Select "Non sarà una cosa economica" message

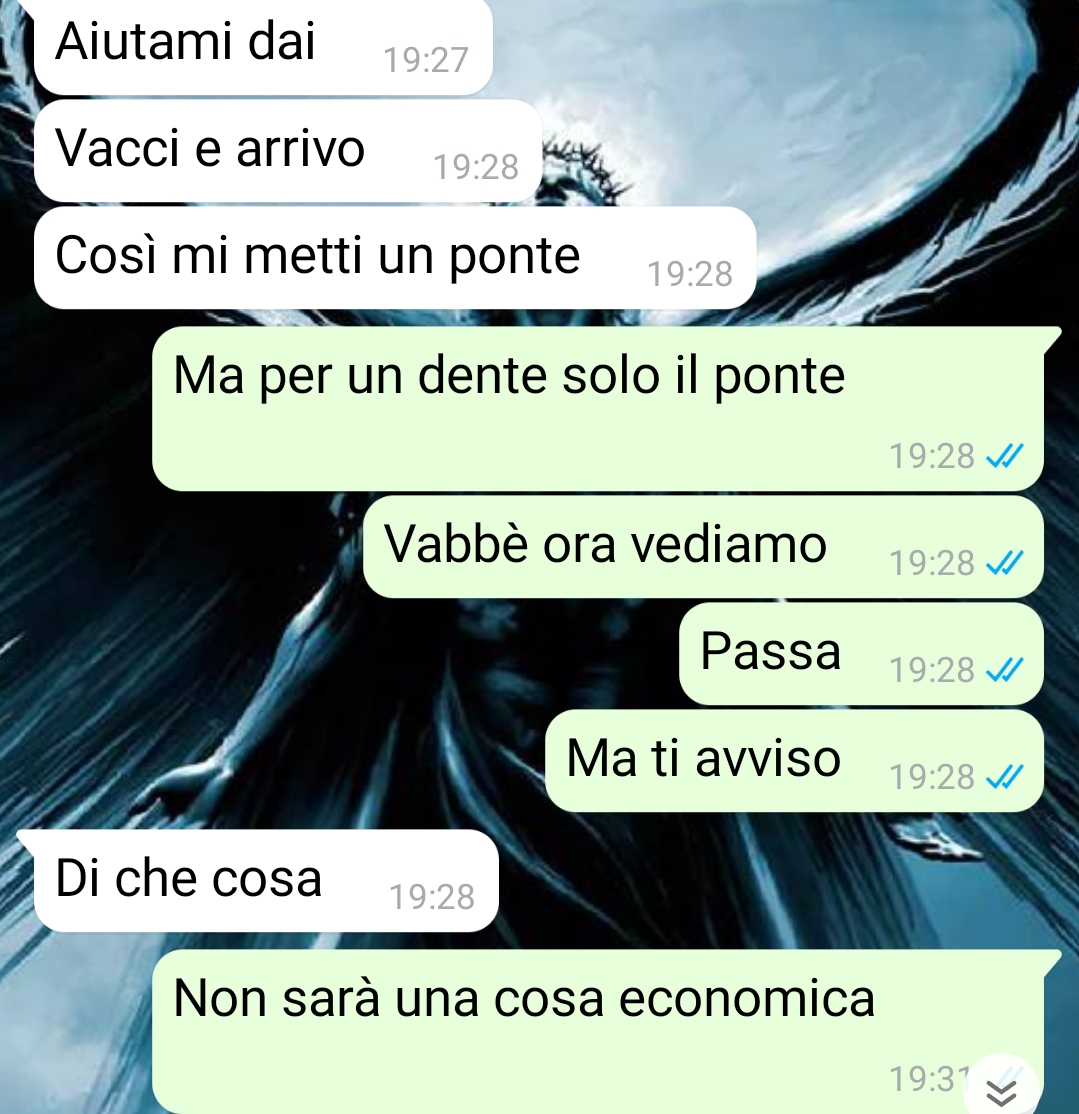[x=598, y=1032]
